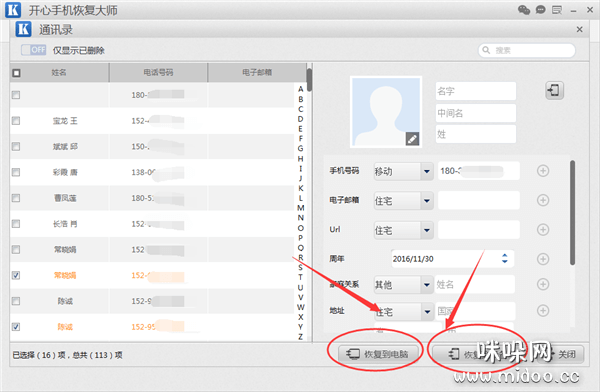Jump to letter W in index
The image size is (600, 392).
tap(301, 307)
